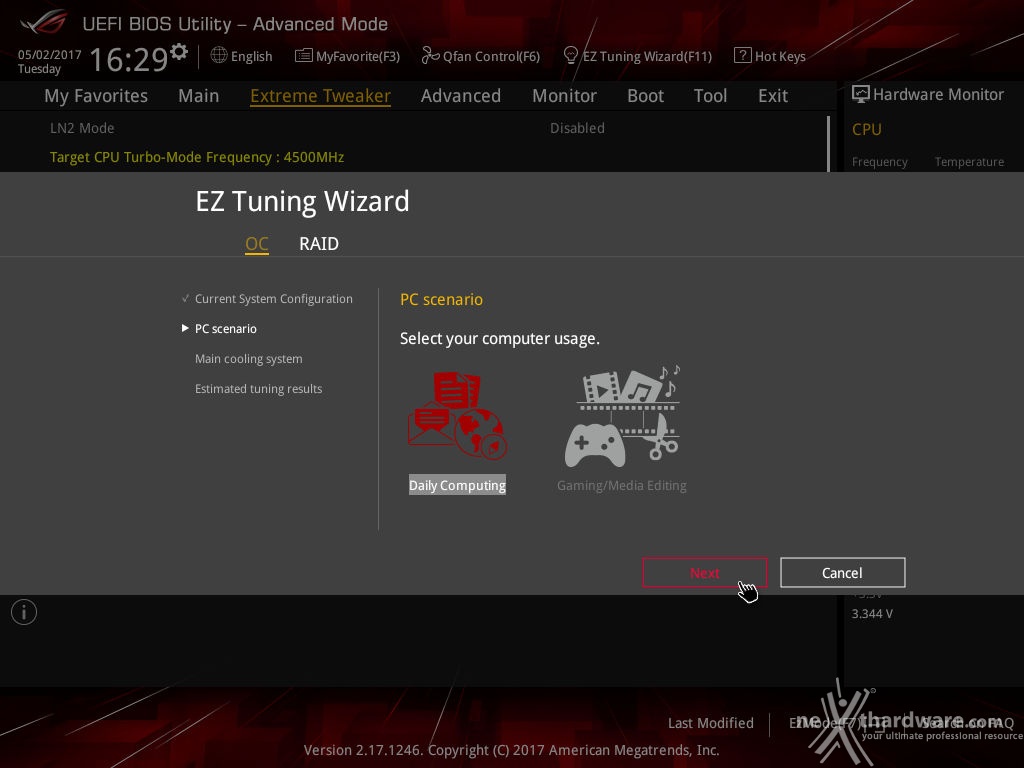Open the settings gear next to clock
The width and height of the screenshot is (1024, 768).
coord(179,52)
